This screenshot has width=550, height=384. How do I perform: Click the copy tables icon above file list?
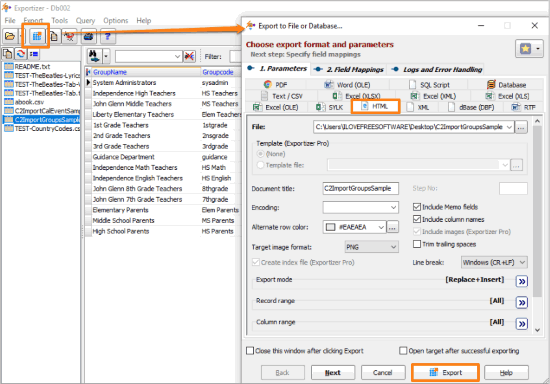coord(7,54)
